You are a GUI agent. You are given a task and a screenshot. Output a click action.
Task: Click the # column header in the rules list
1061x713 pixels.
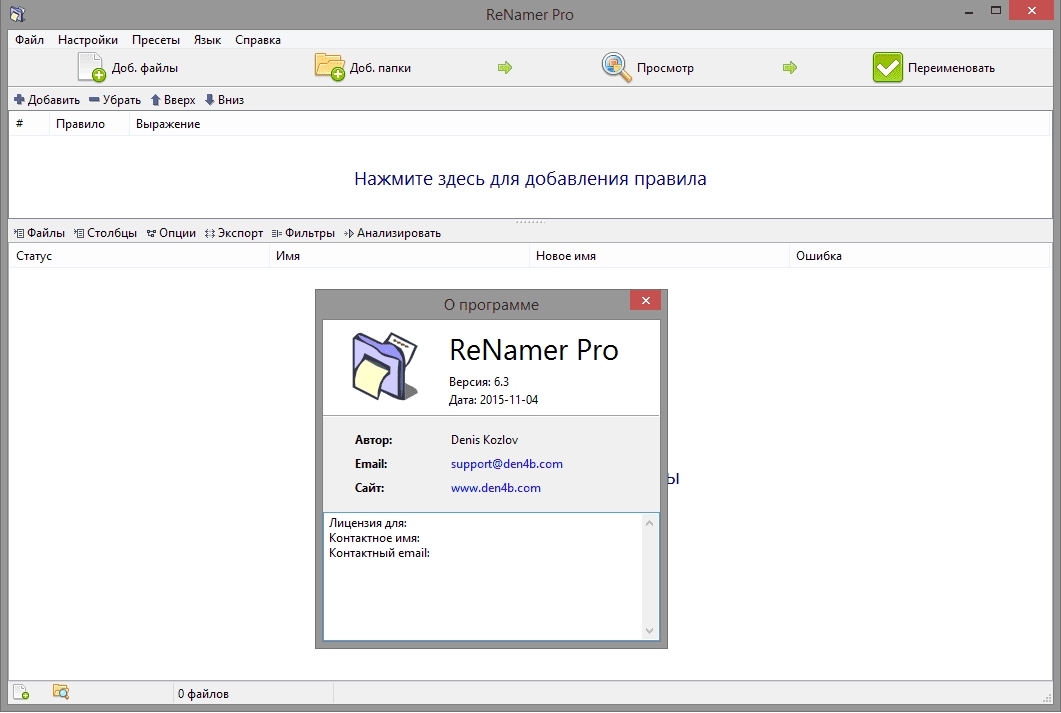click(29, 124)
